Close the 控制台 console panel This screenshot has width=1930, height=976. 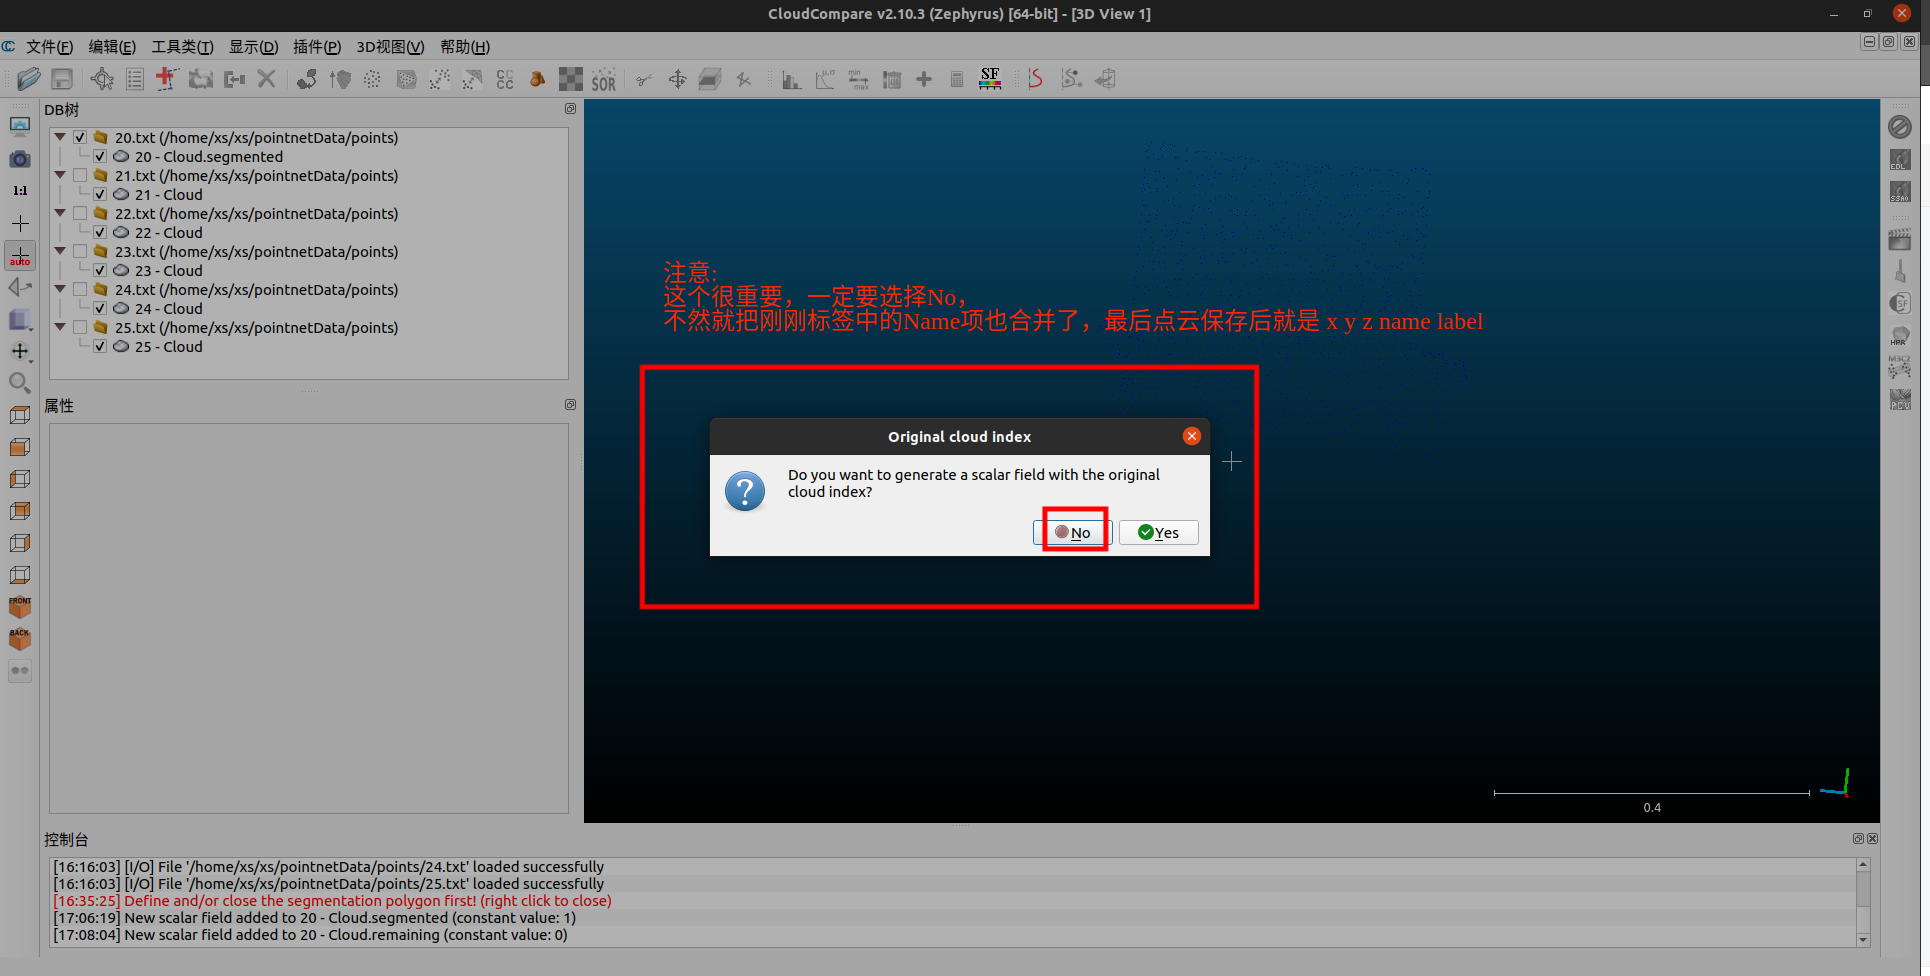click(1873, 839)
